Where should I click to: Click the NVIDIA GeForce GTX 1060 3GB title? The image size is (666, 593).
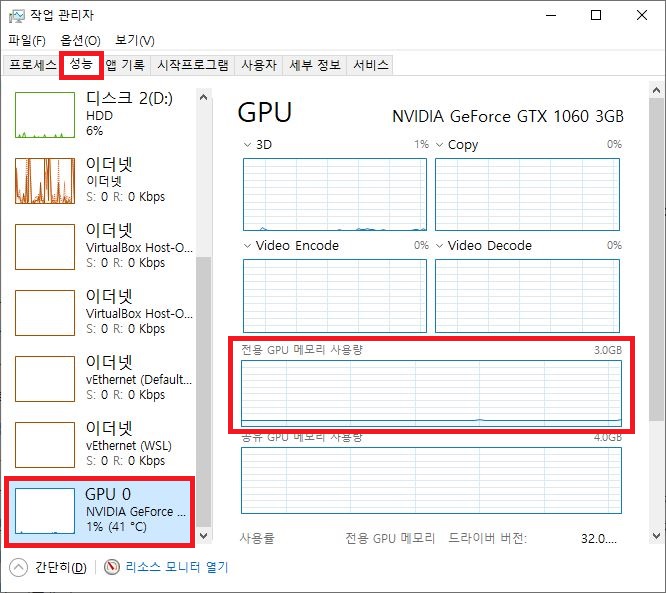point(508,116)
